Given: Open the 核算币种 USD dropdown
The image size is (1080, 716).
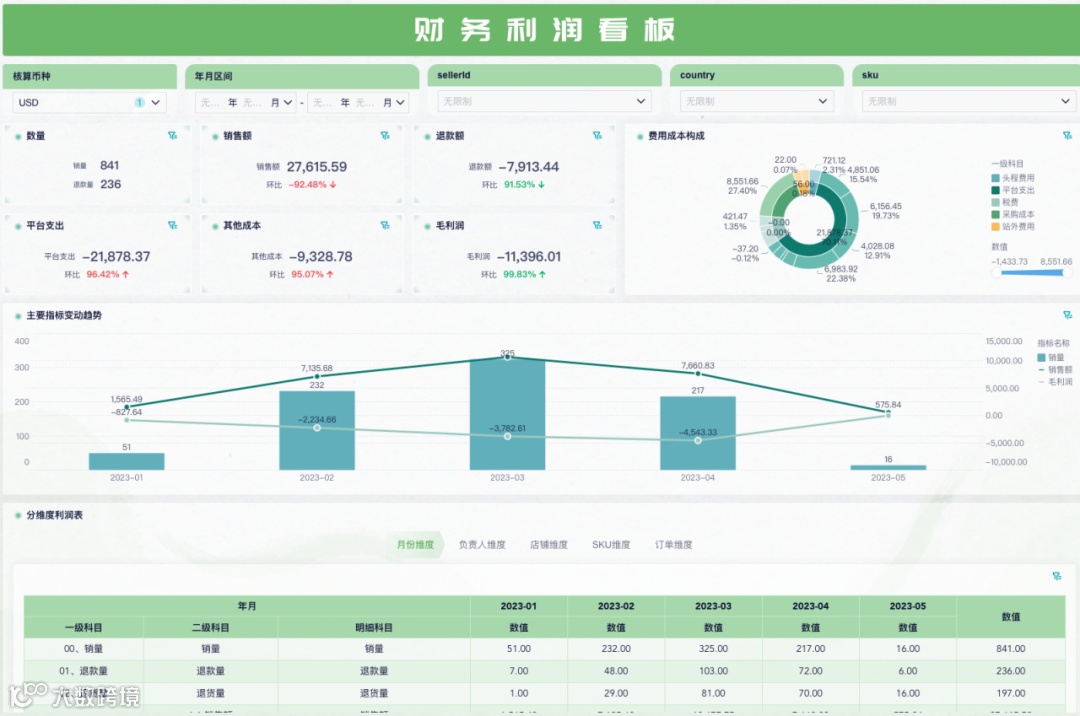Looking at the screenshot, I should tap(90, 102).
